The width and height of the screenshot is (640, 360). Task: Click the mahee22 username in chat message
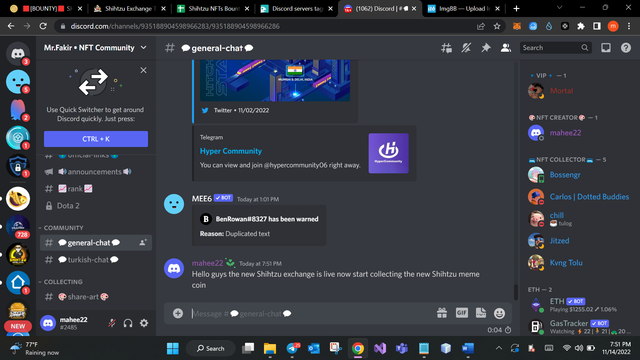pyautogui.click(x=207, y=263)
